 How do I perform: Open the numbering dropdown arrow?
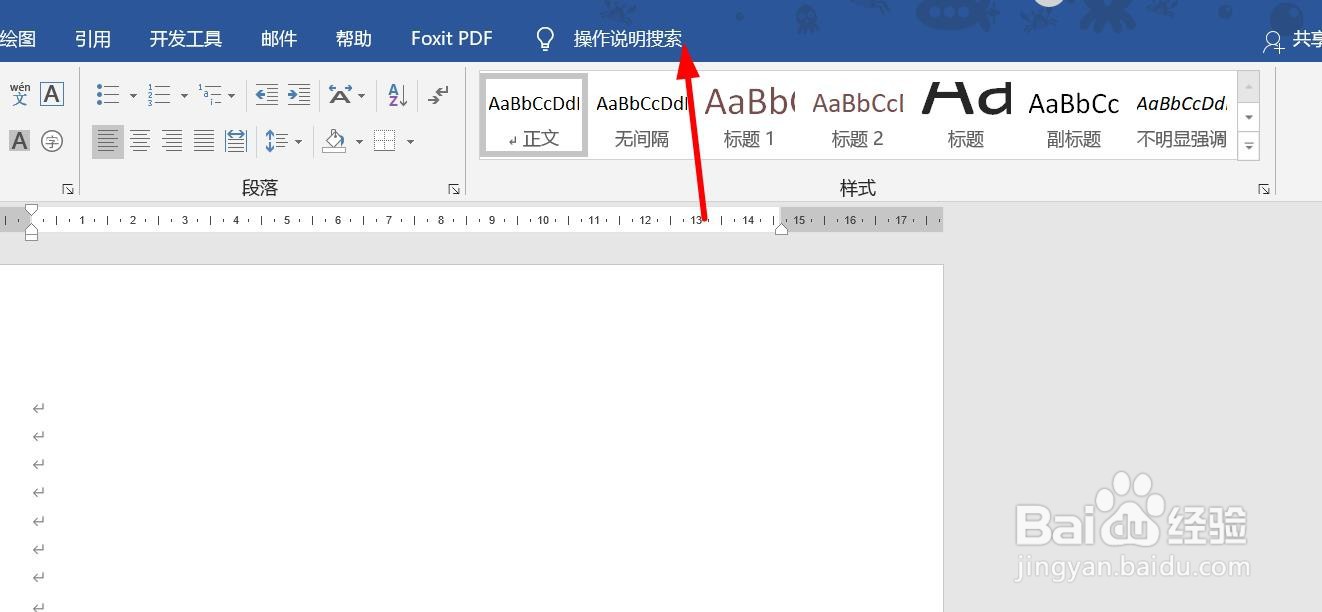pos(184,96)
